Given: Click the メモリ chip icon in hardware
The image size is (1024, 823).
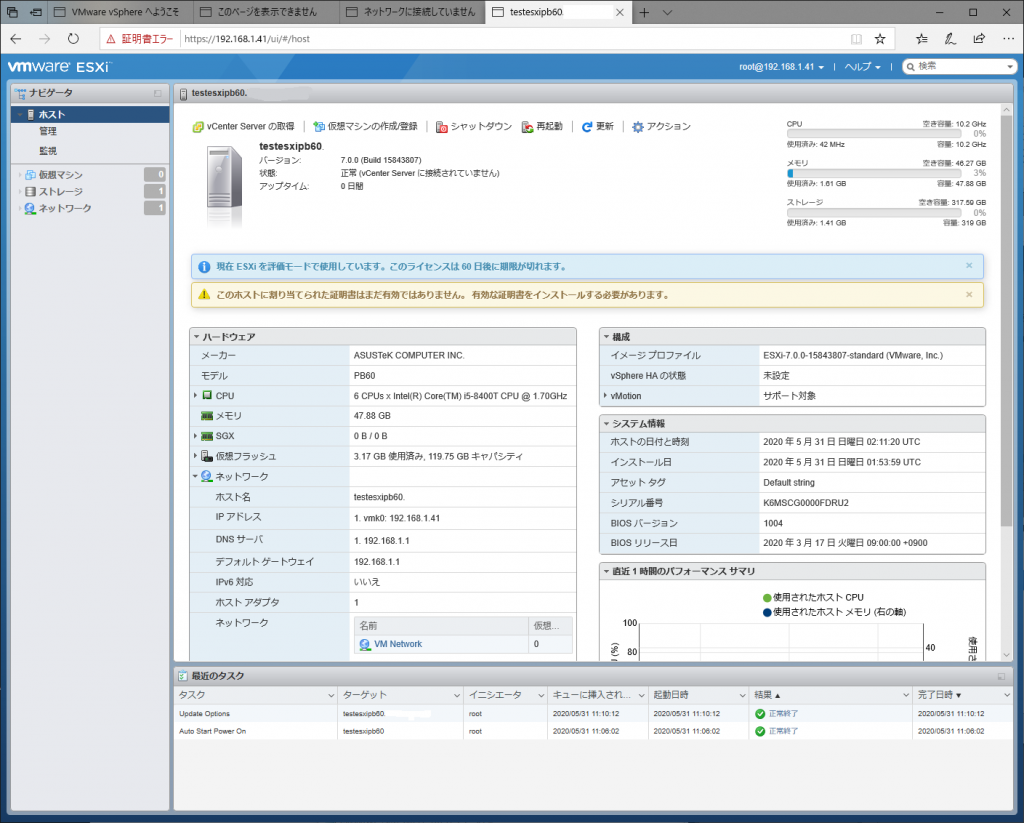Looking at the screenshot, I should [207, 416].
